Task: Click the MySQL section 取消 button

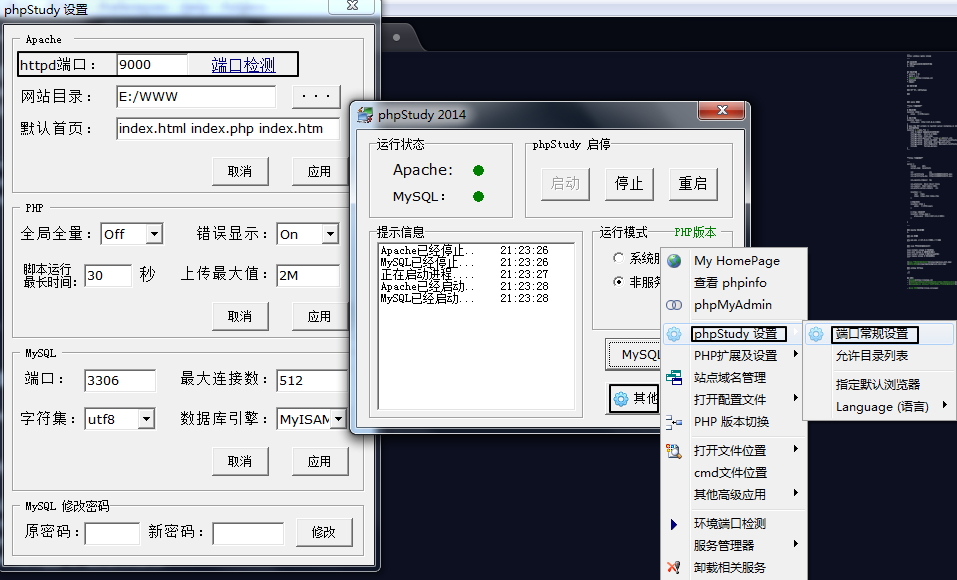Action: point(240,462)
